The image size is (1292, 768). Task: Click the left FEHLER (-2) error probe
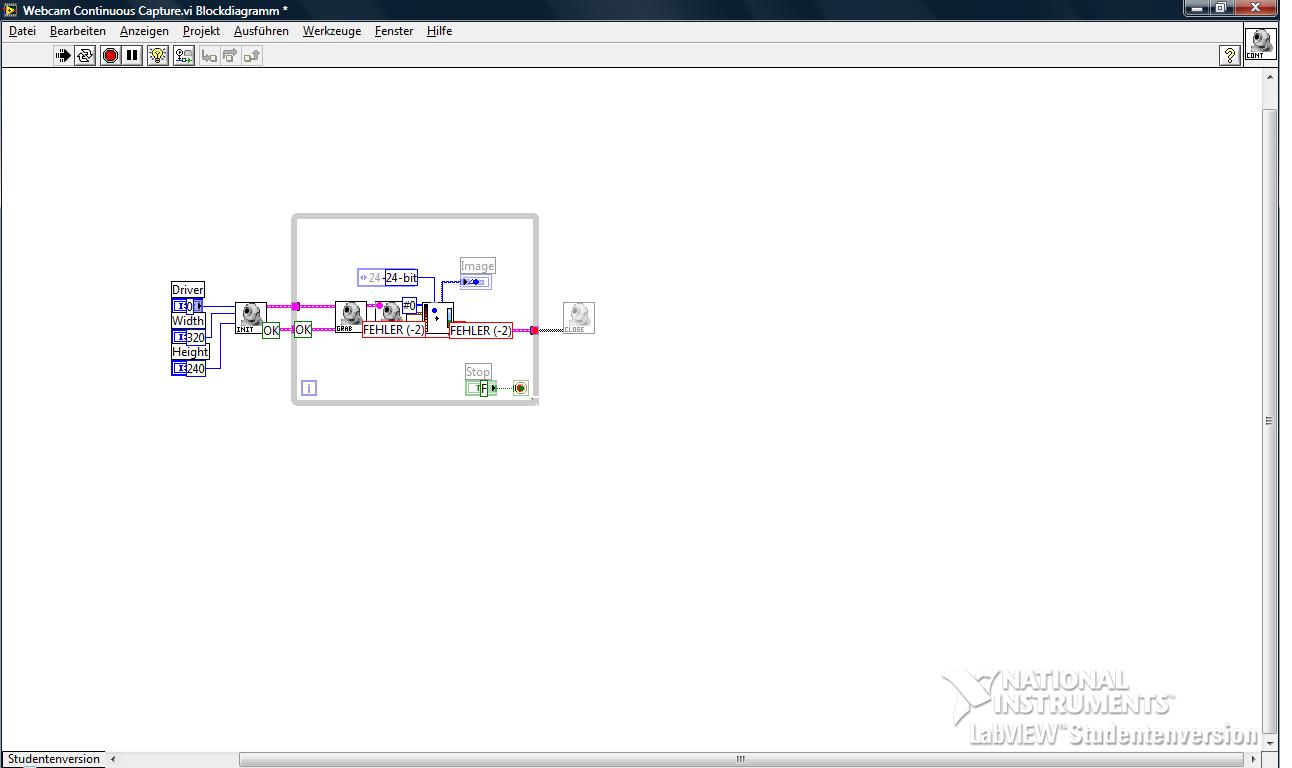pos(394,330)
